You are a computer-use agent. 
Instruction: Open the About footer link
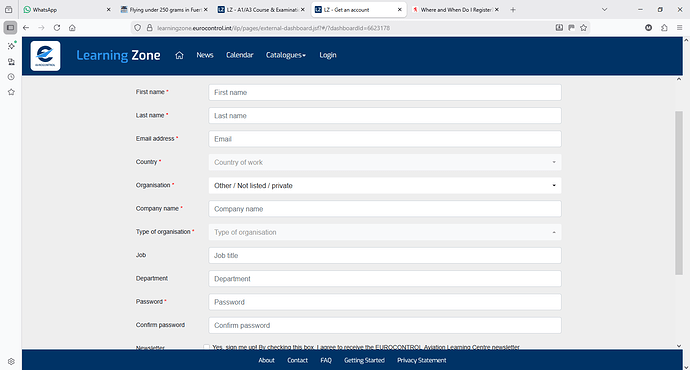[x=266, y=360]
